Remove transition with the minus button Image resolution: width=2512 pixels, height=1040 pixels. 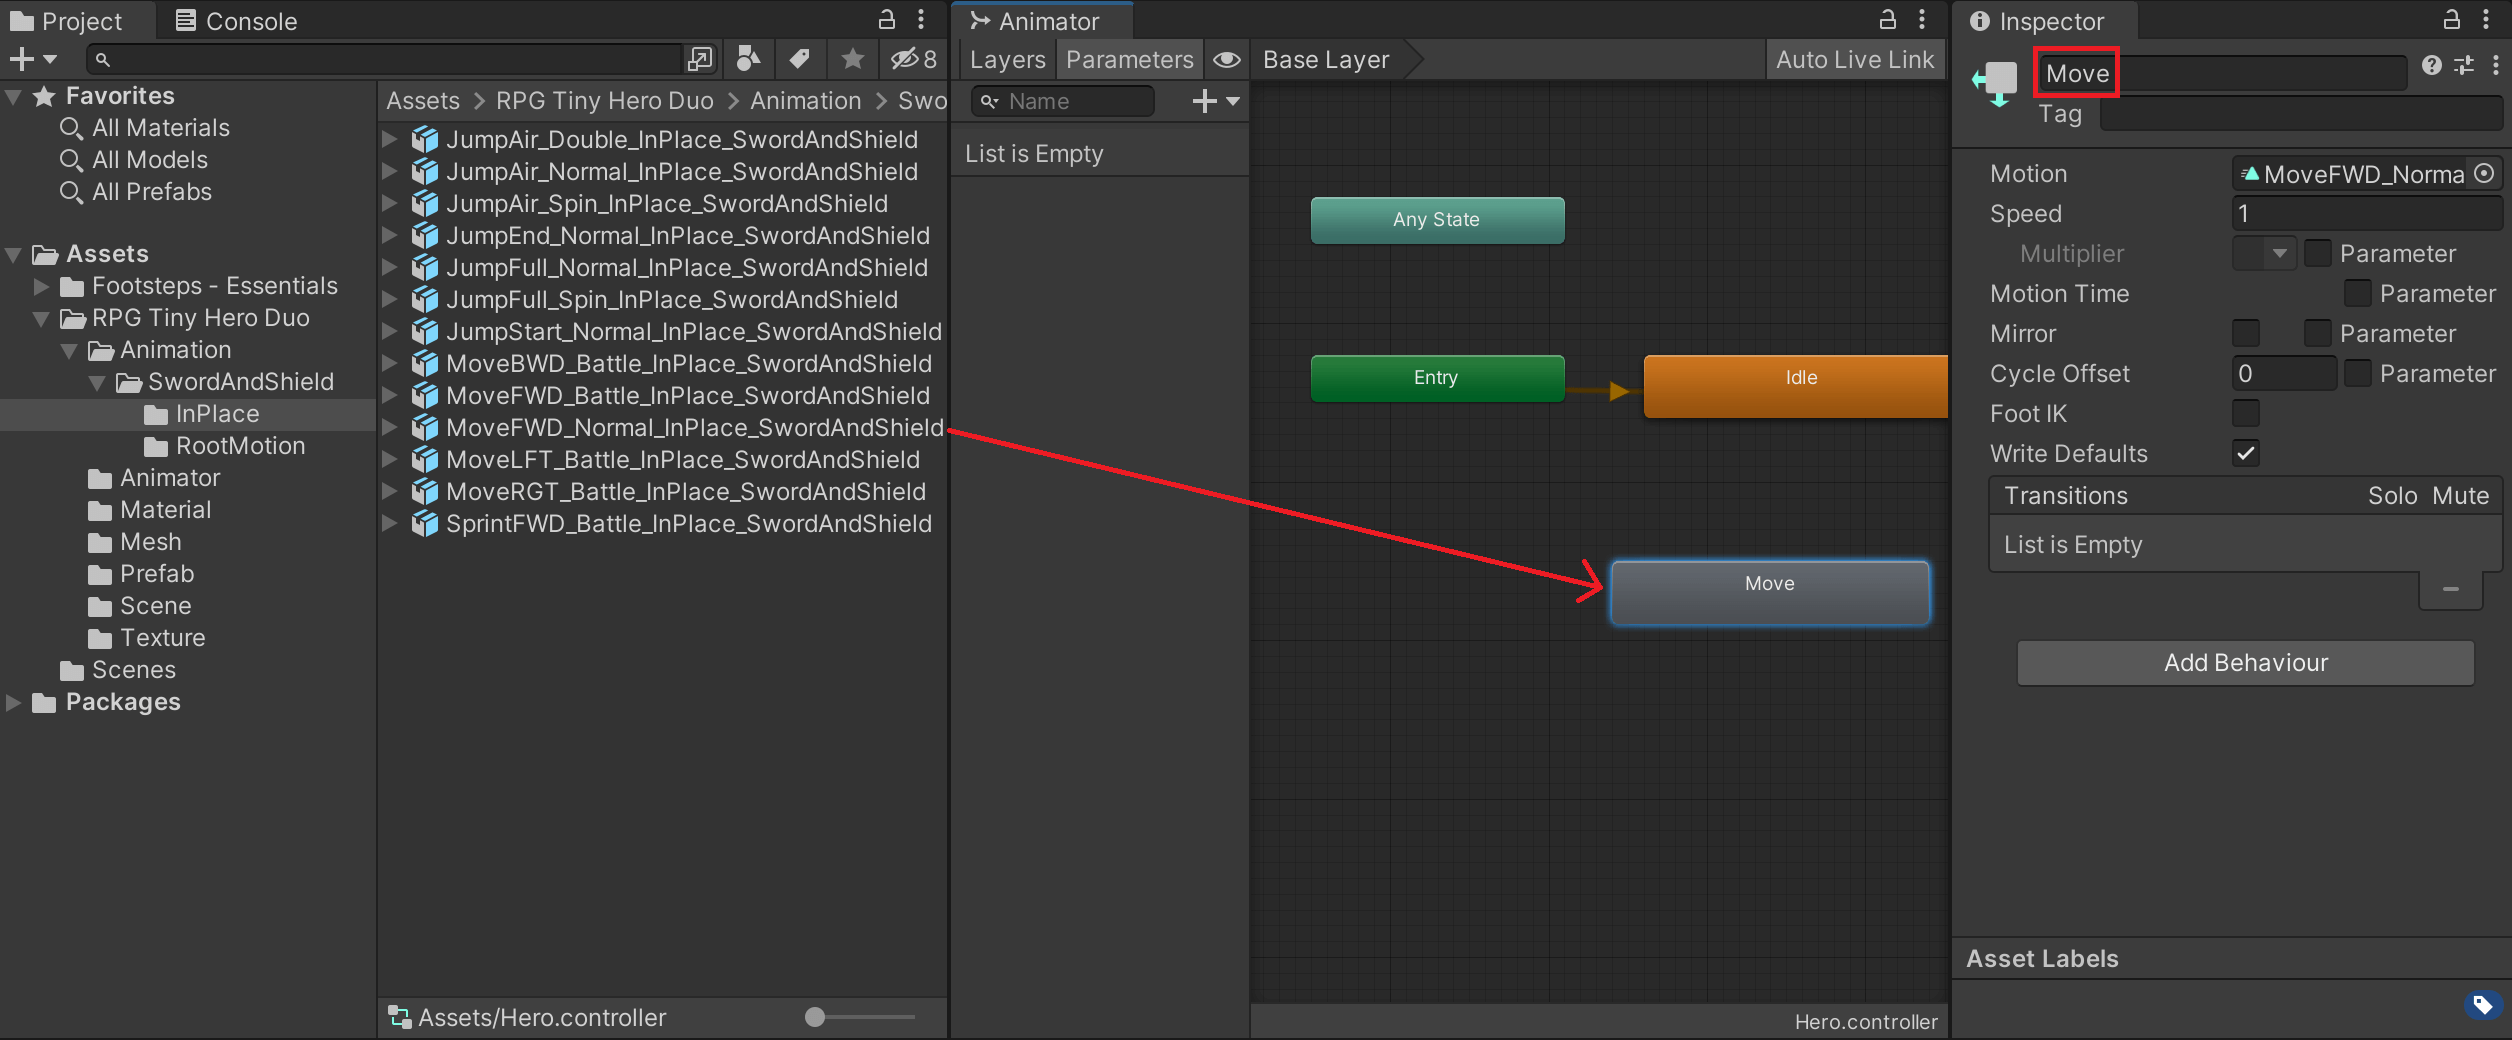click(2451, 589)
